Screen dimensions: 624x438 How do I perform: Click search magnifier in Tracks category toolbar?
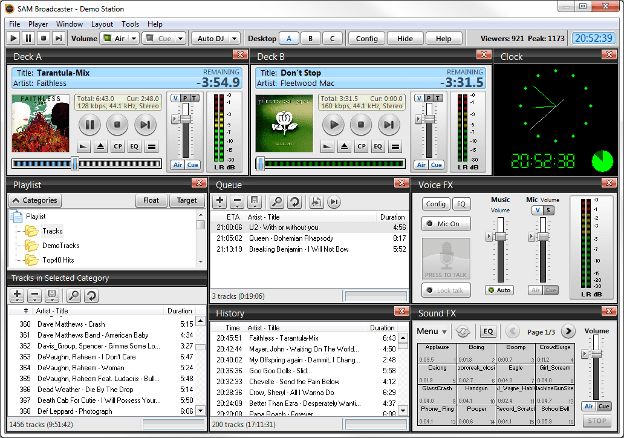coord(74,296)
